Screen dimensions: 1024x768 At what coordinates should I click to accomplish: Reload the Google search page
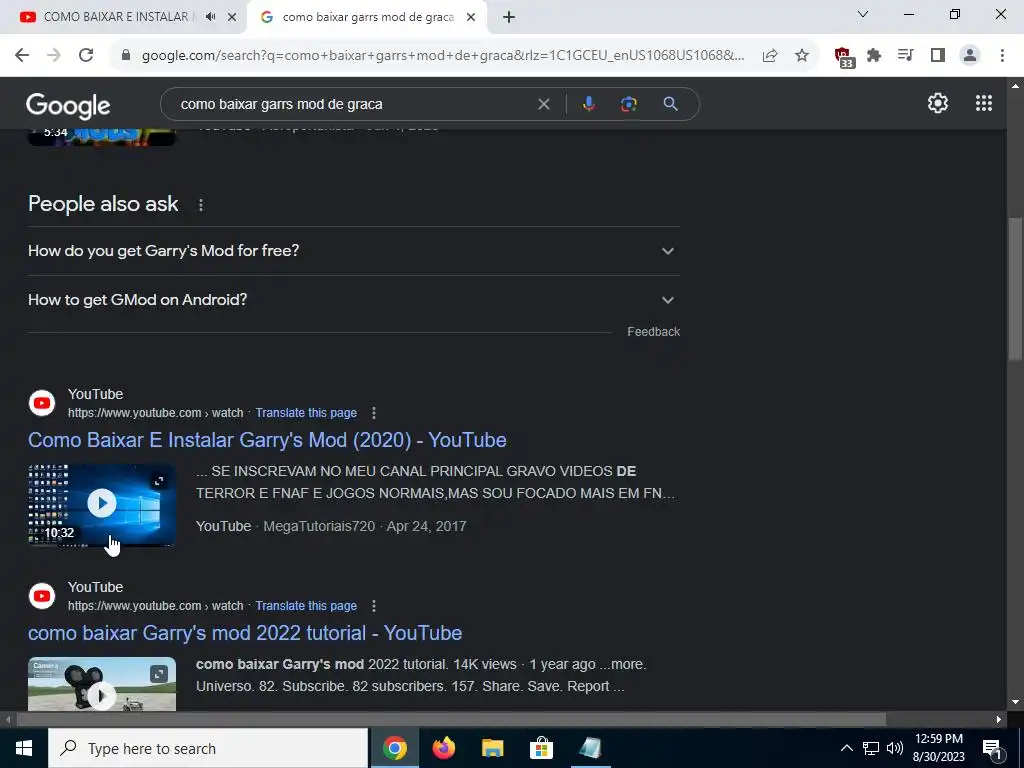pos(86,55)
